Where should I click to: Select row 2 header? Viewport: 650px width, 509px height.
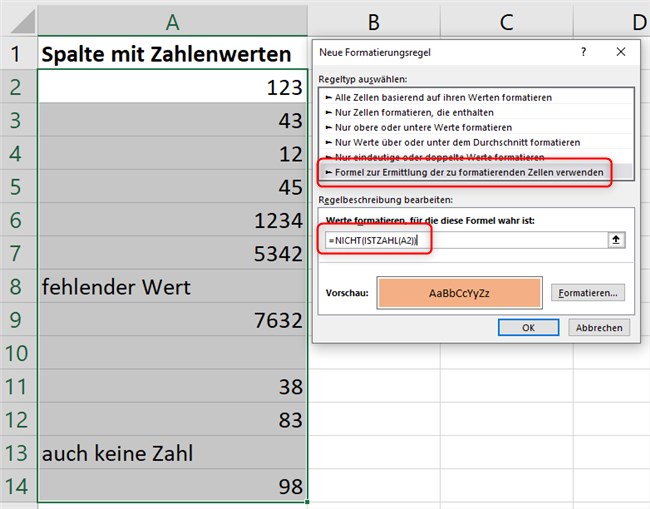(x=18, y=87)
